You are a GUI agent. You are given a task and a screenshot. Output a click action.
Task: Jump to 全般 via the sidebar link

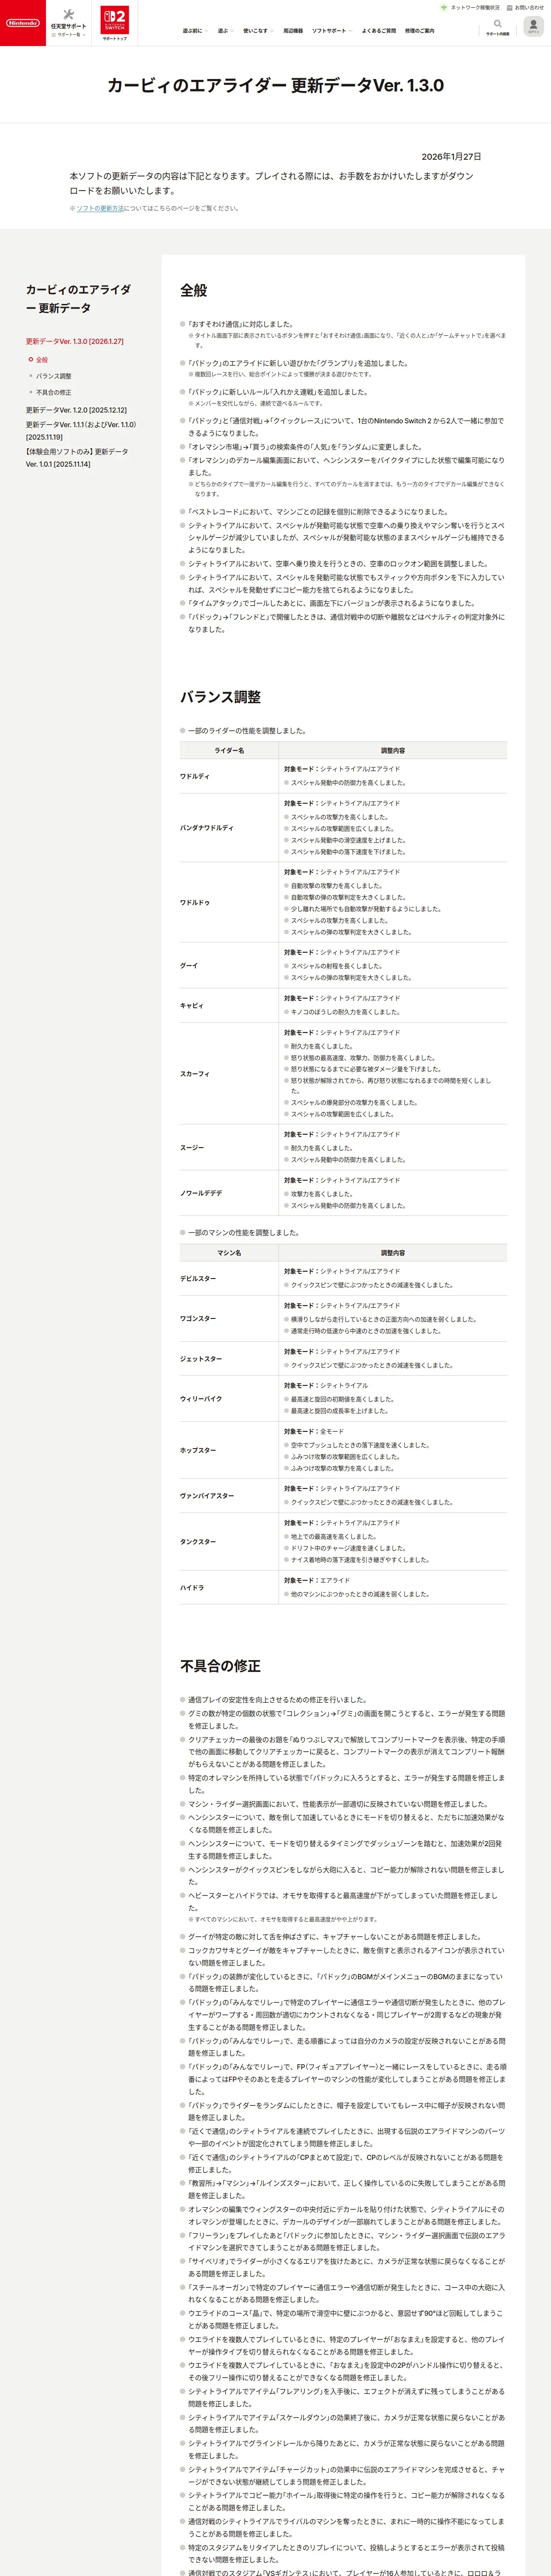[42, 360]
